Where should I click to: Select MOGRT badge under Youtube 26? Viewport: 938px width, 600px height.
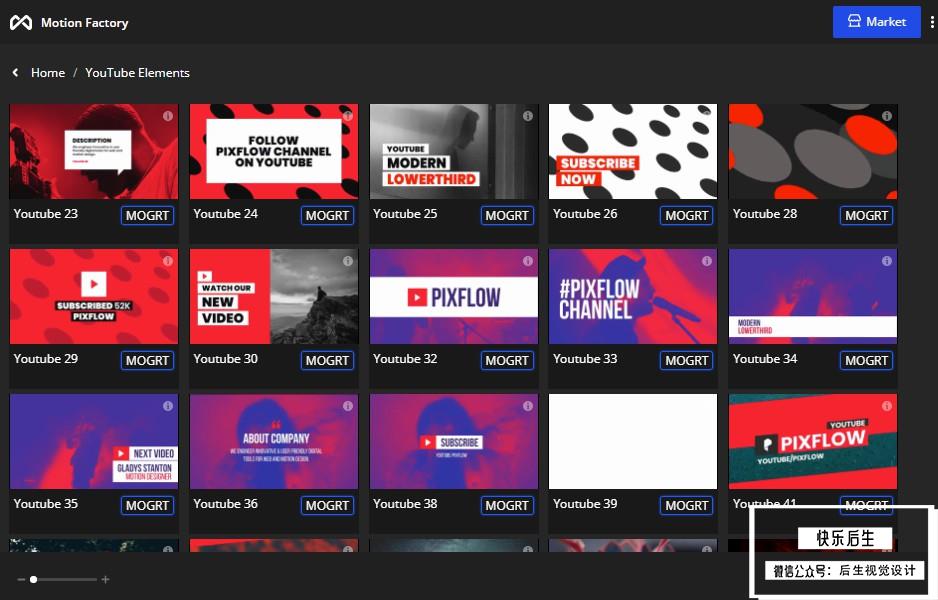point(687,215)
